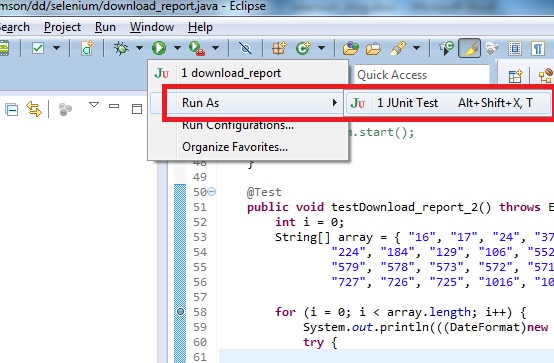Screen dimensions: 554x363
Task: Click the greyed toolbar icon after the highlighter
Action: click(493, 48)
